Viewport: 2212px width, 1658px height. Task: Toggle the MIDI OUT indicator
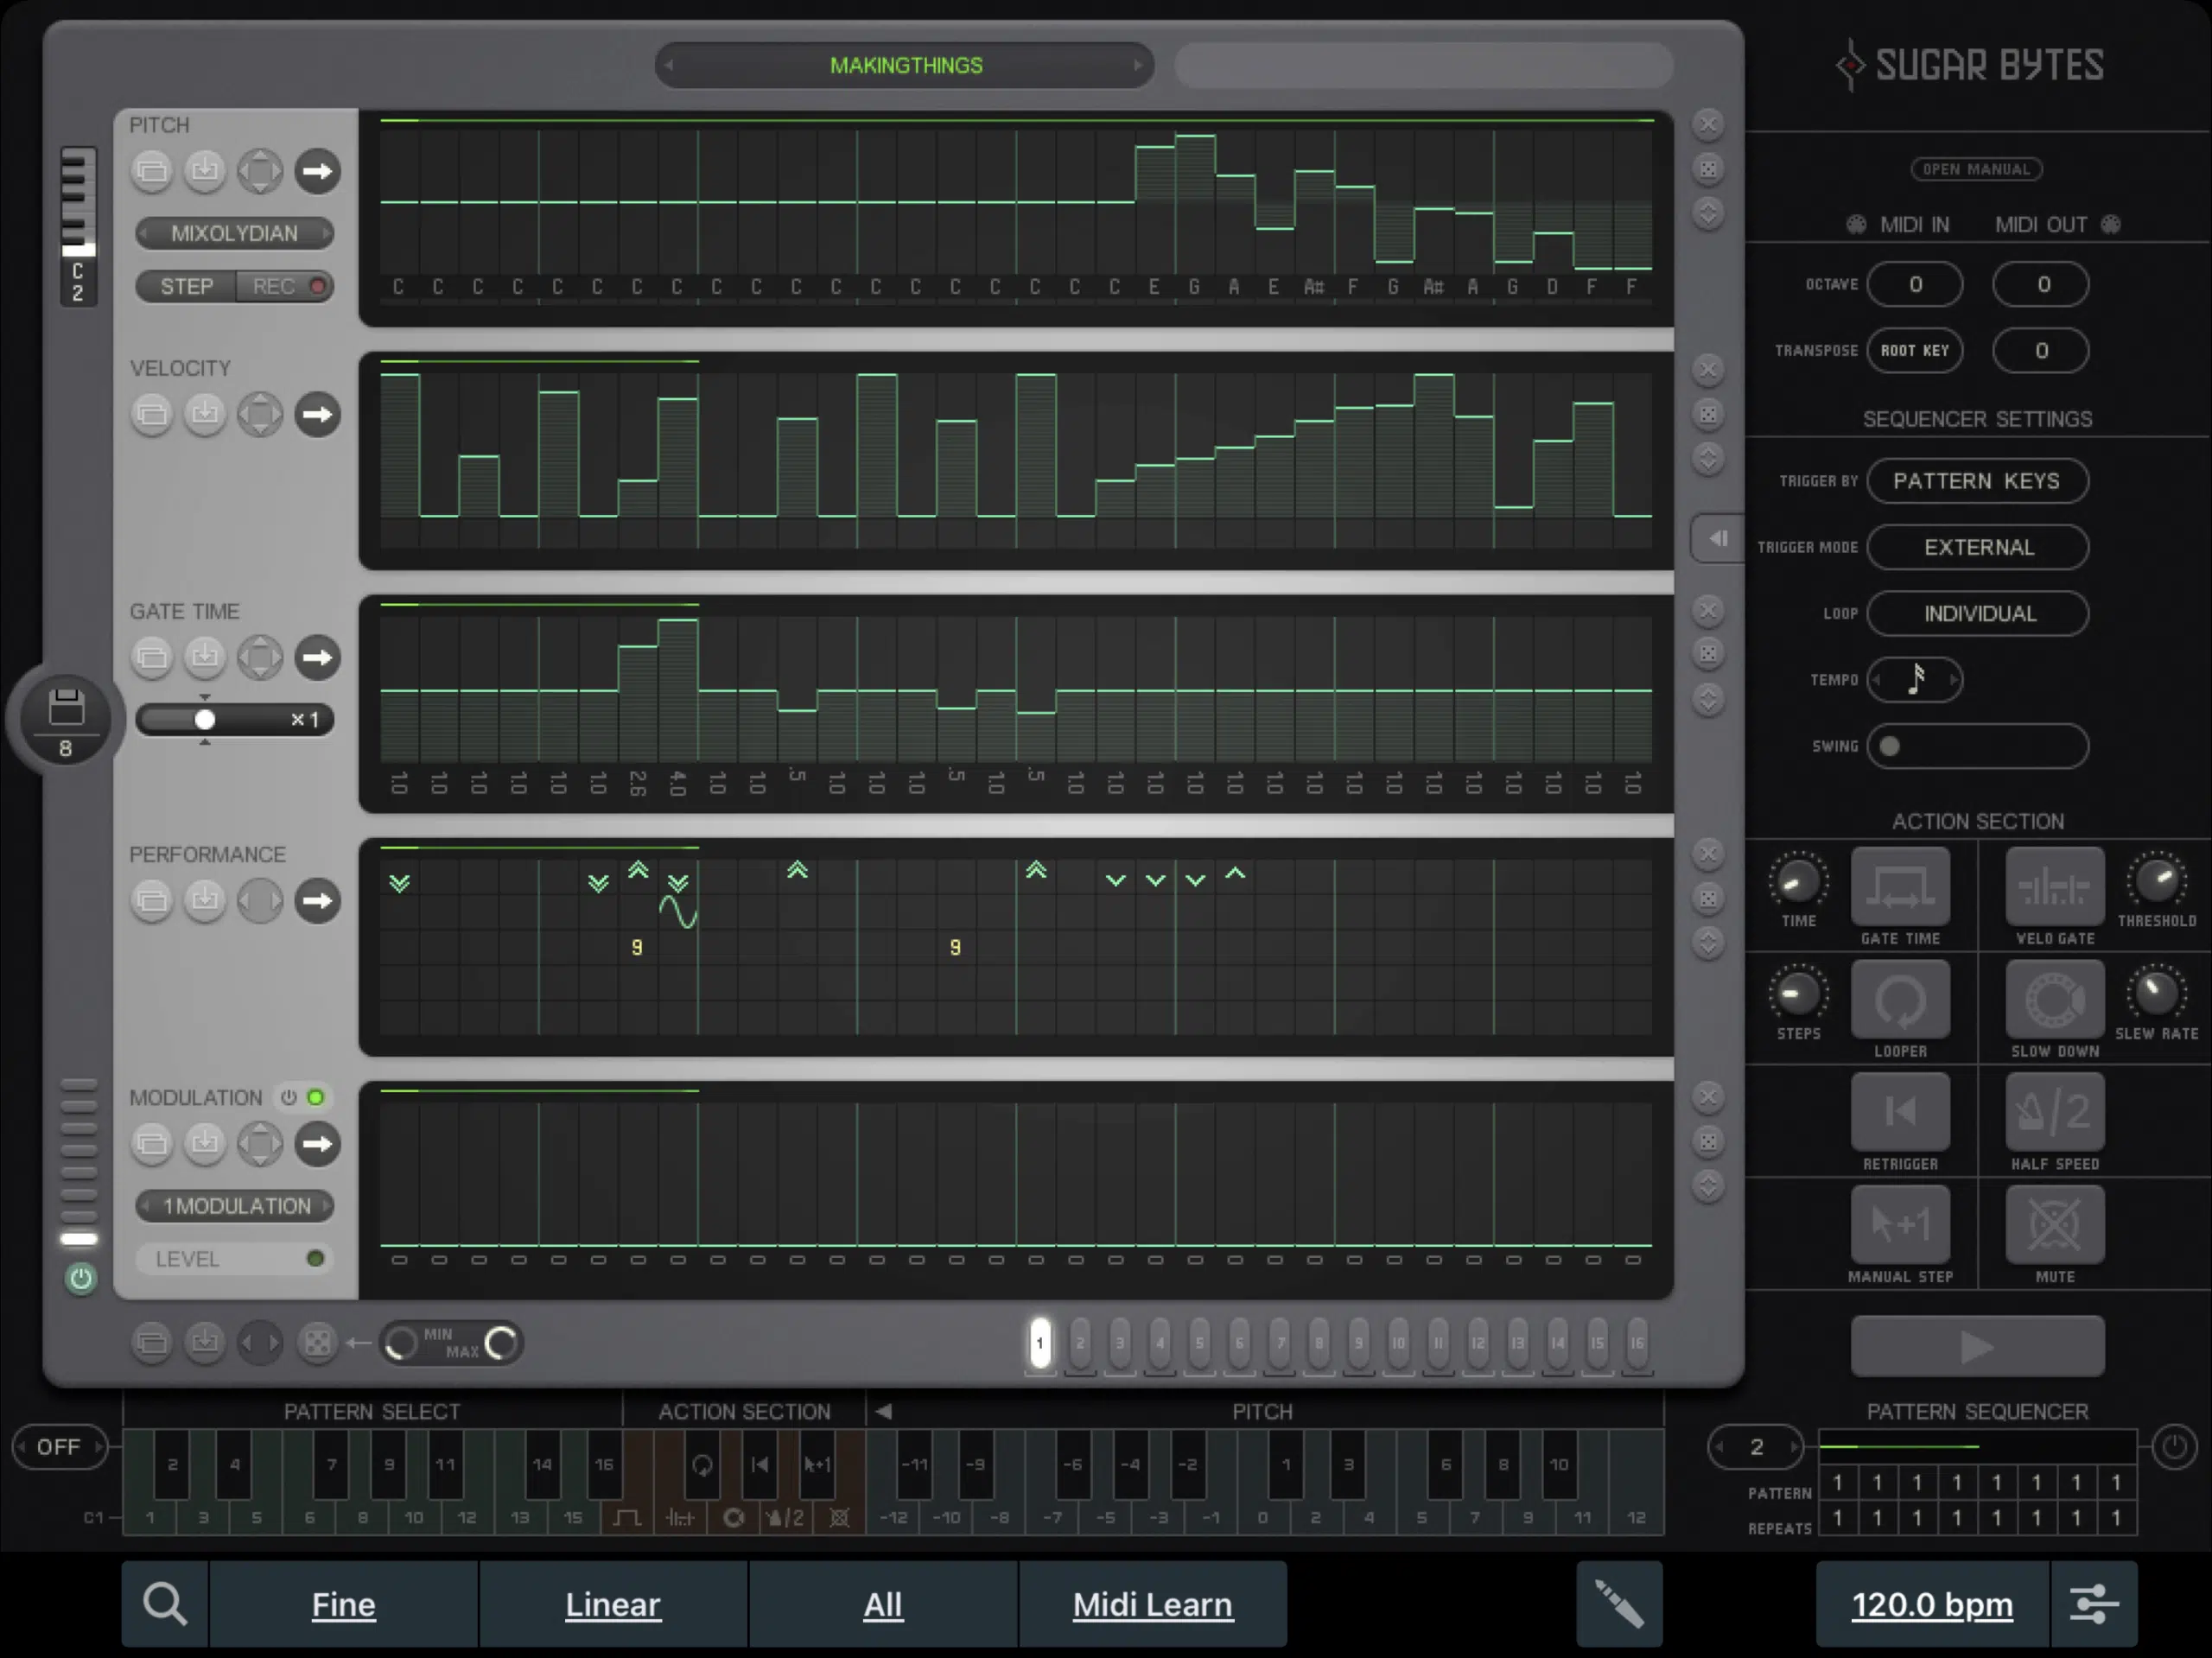[2111, 224]
